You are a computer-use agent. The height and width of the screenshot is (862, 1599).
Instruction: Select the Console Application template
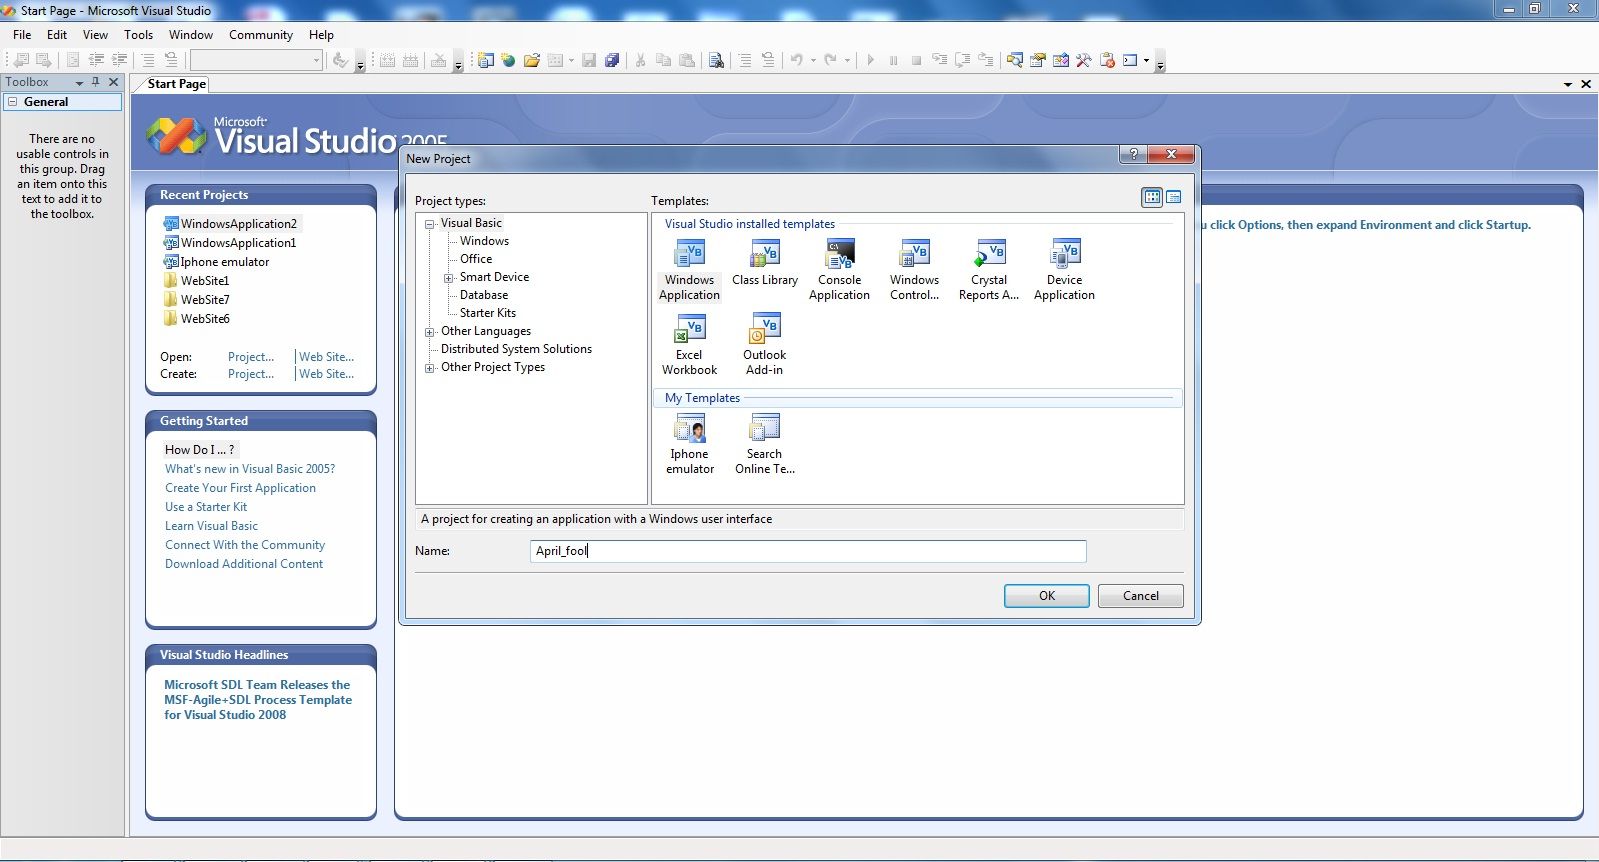pos(840,270)
